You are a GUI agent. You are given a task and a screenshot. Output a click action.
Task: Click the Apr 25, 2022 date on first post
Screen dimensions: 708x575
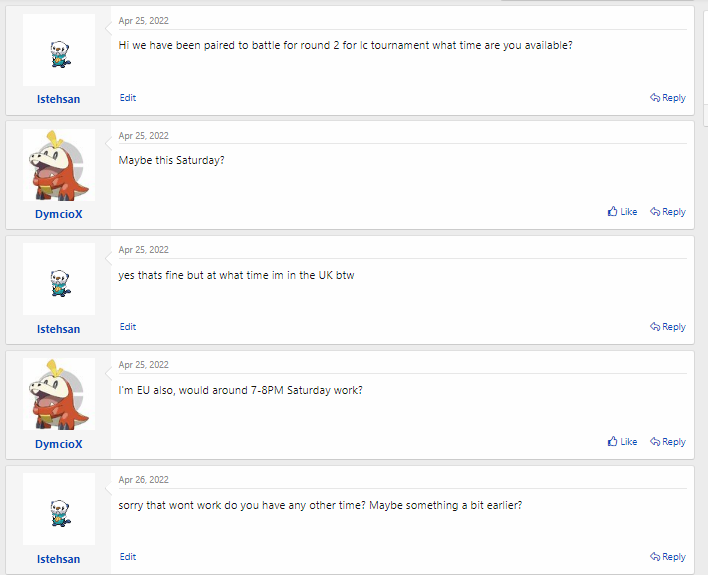tap(144, 20)
